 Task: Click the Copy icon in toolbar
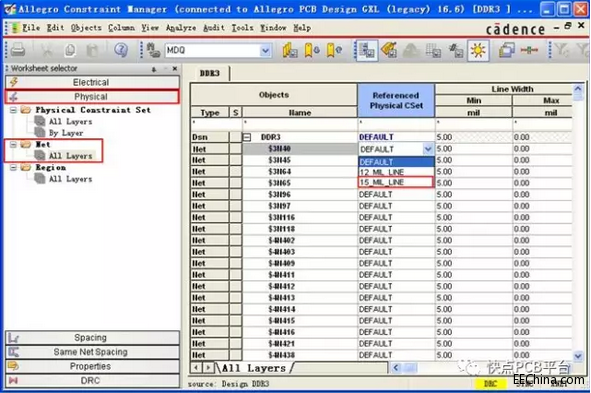(70, 50)
